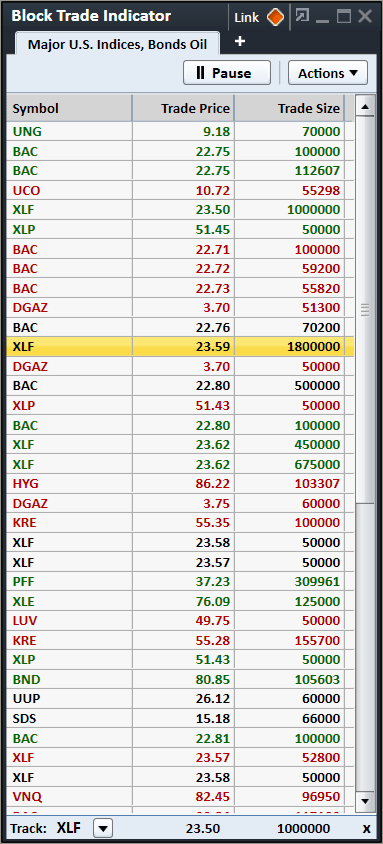Select the highlighted XLF row with 1800000 size
383x844 pixels.
point(180,347)
